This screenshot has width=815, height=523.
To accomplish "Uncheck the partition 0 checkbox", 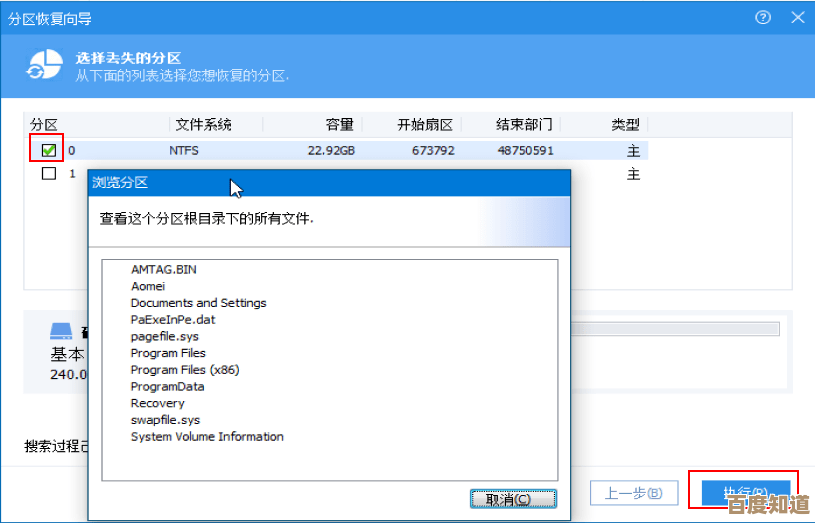I will tap(48, 150).
